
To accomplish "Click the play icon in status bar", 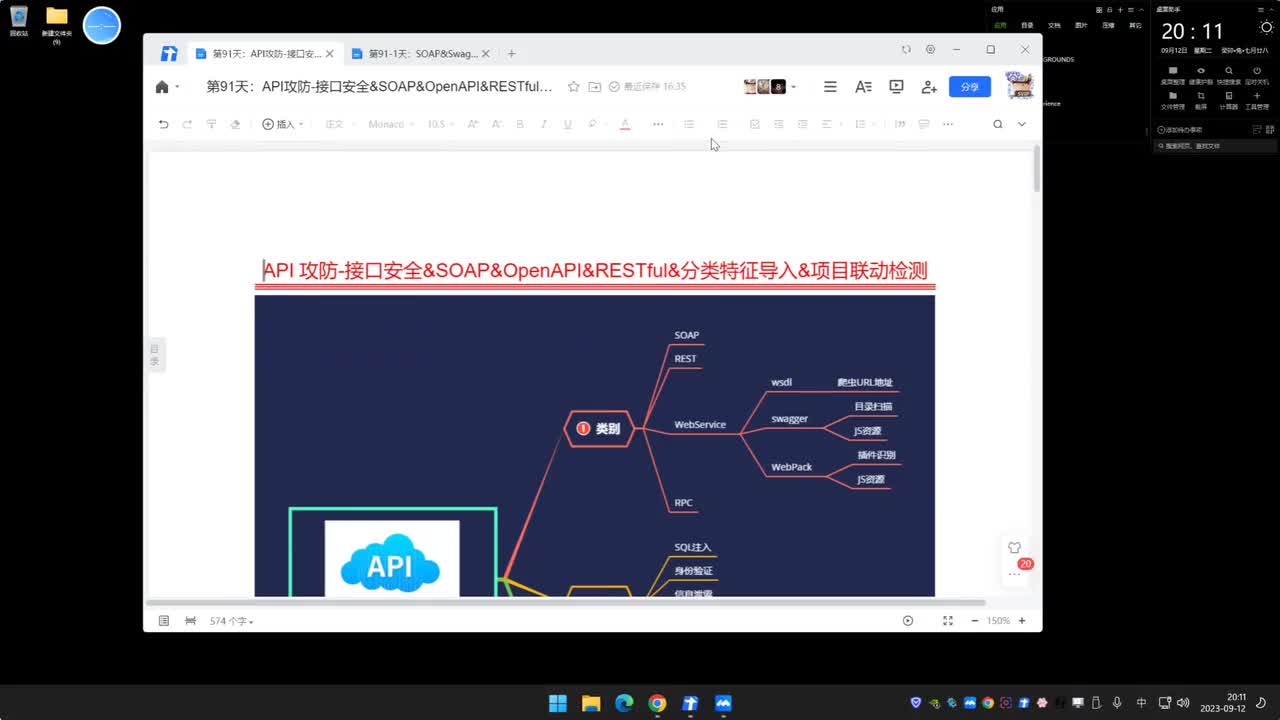I will 908,621.
